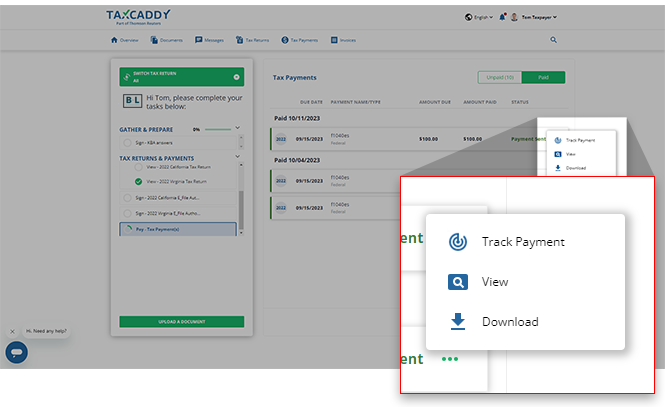Click the Amount Due column header
Viewport: 665px width, 407px height.
pos(435,102)
